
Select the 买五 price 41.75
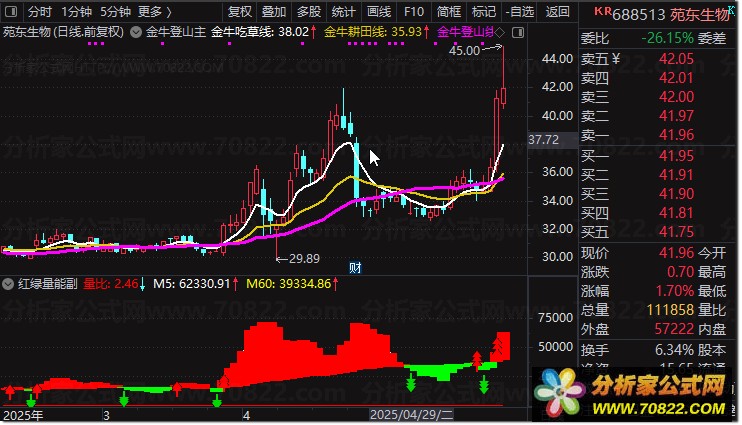(676, 232)
